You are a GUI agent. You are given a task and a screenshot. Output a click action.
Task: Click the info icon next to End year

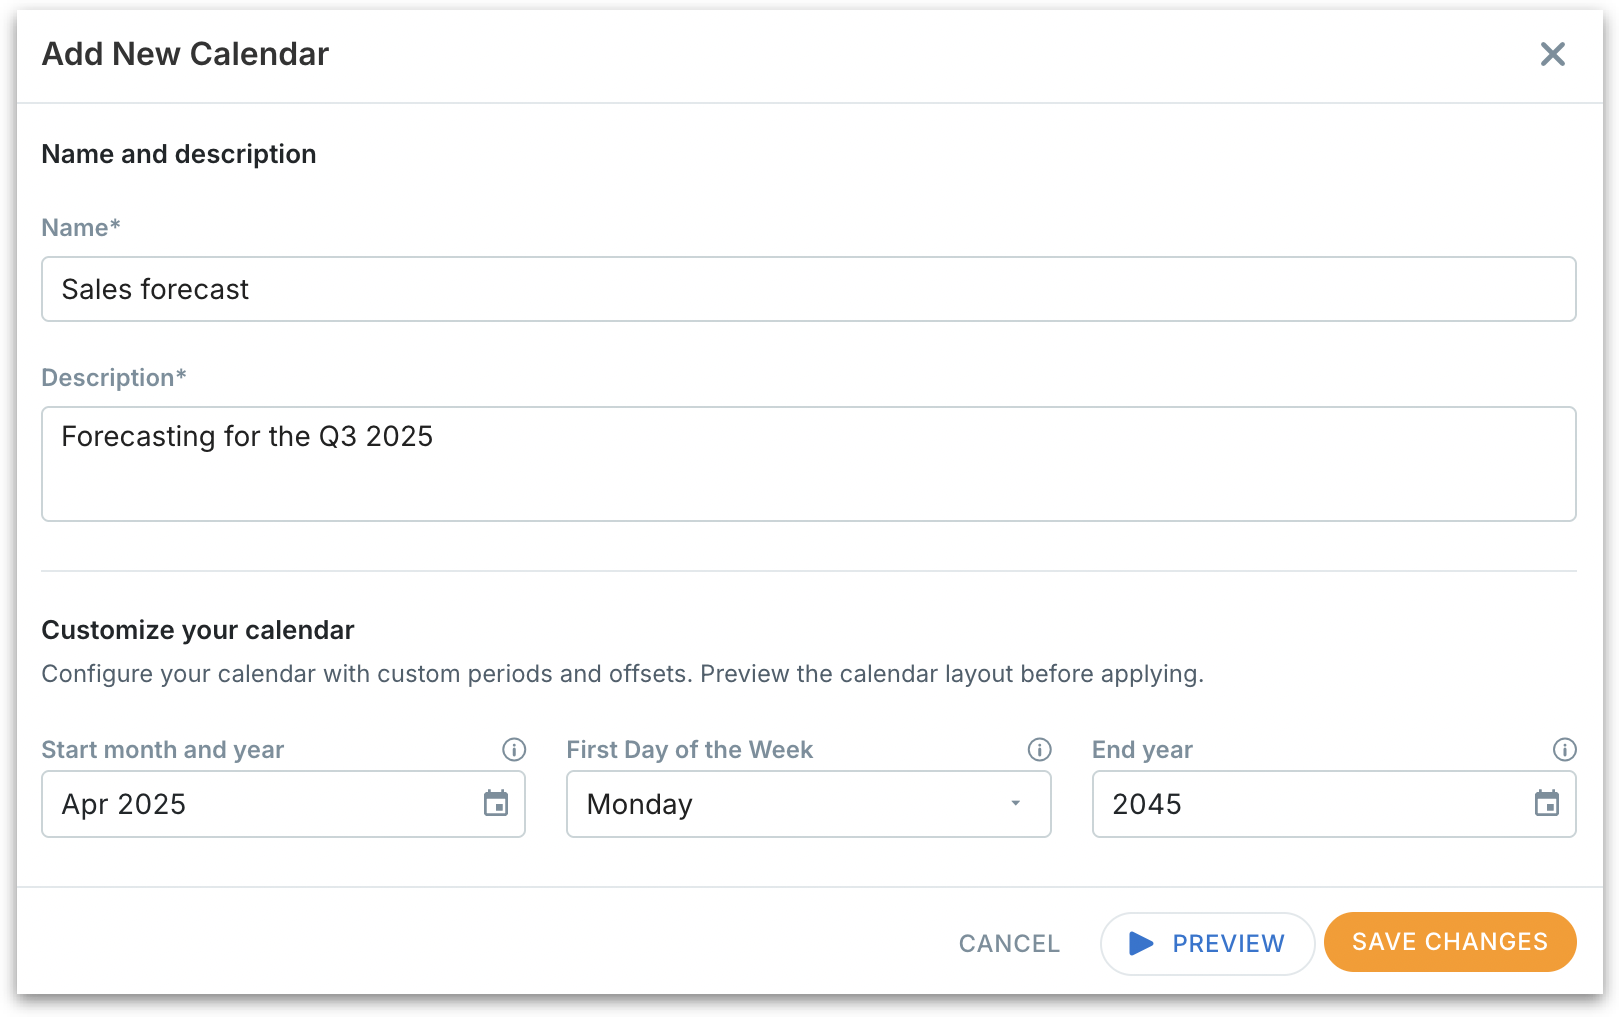(x=1565, y=750)
